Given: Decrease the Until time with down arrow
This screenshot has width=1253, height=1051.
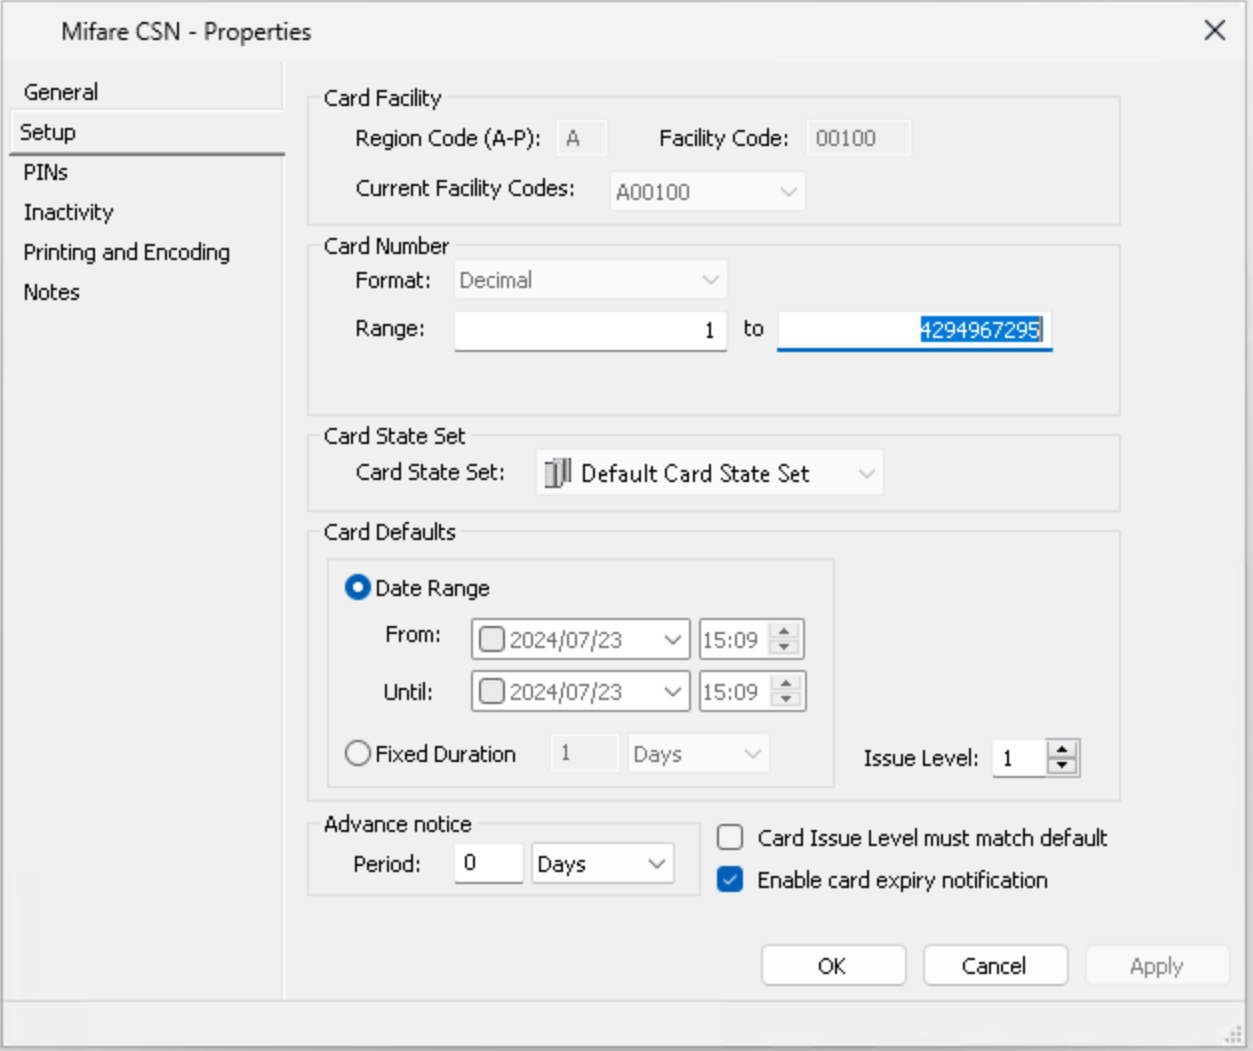Looking at the screenshot, I should [786, 699].
